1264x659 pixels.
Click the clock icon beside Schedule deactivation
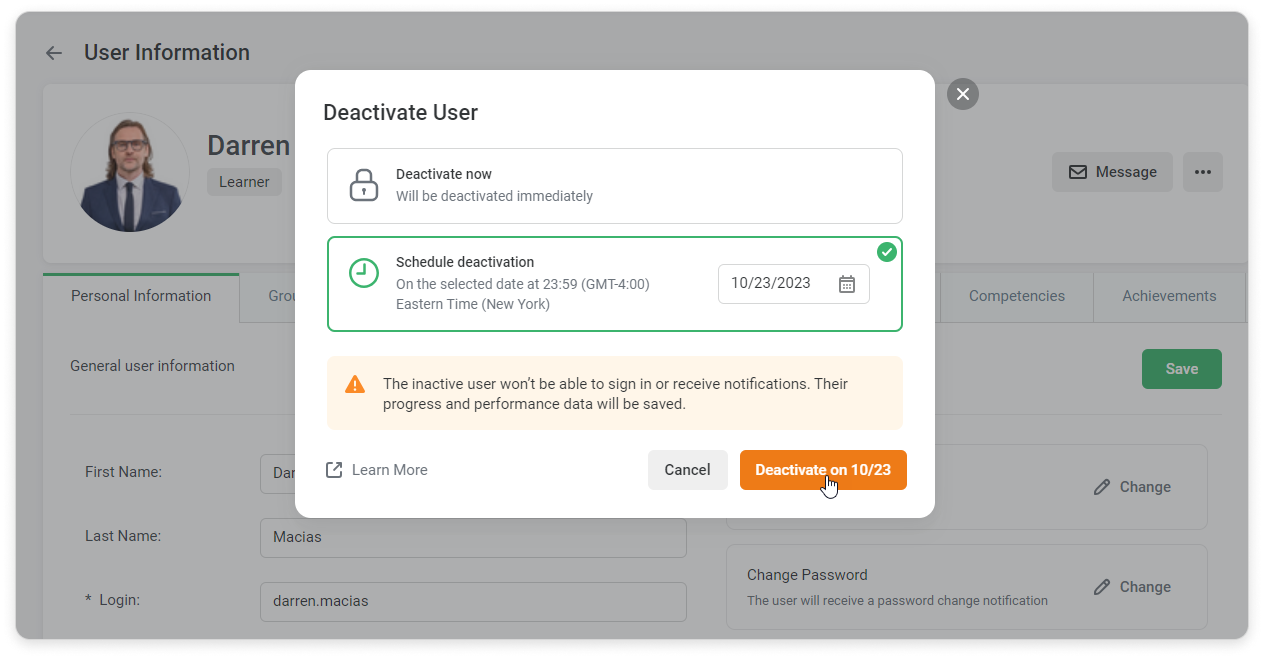pos(364,273)
